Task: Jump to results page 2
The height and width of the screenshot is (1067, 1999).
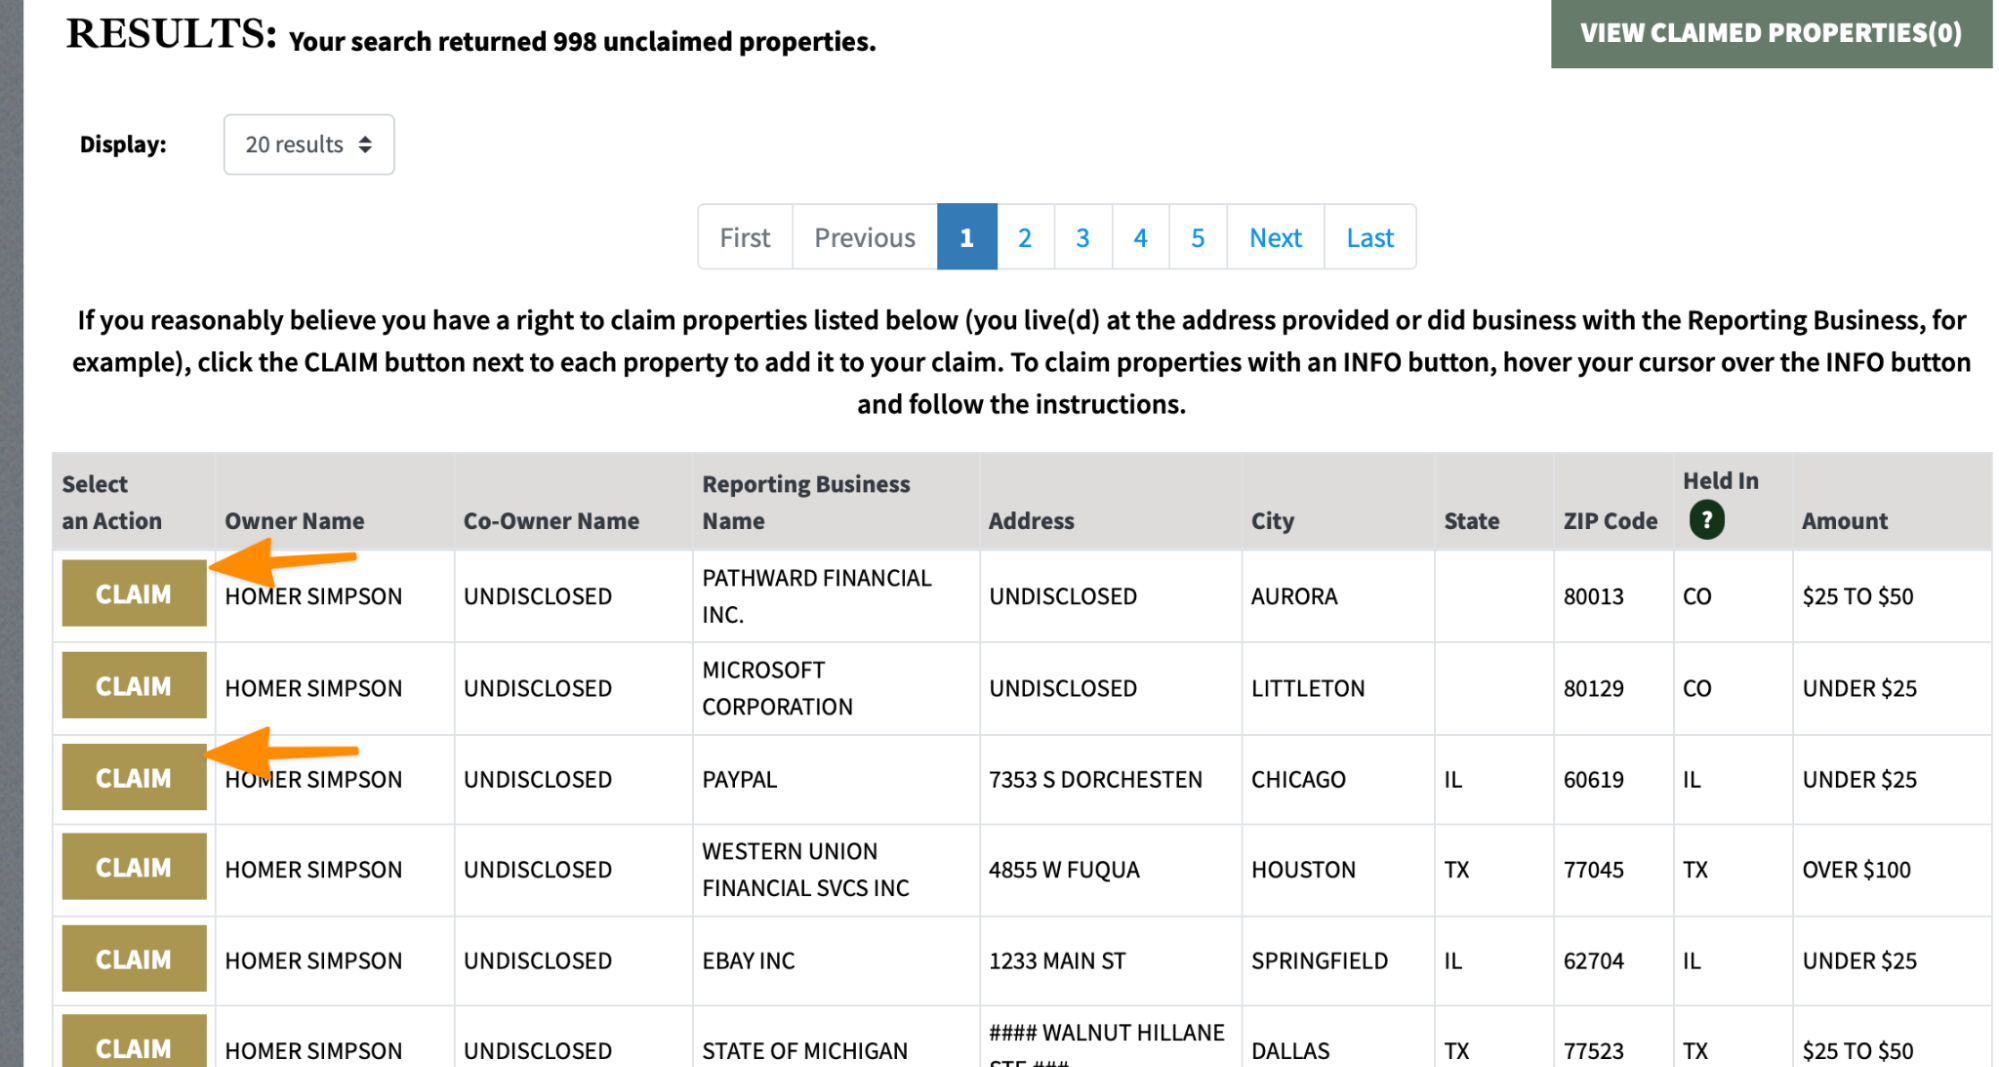Action: (1025, 237)
